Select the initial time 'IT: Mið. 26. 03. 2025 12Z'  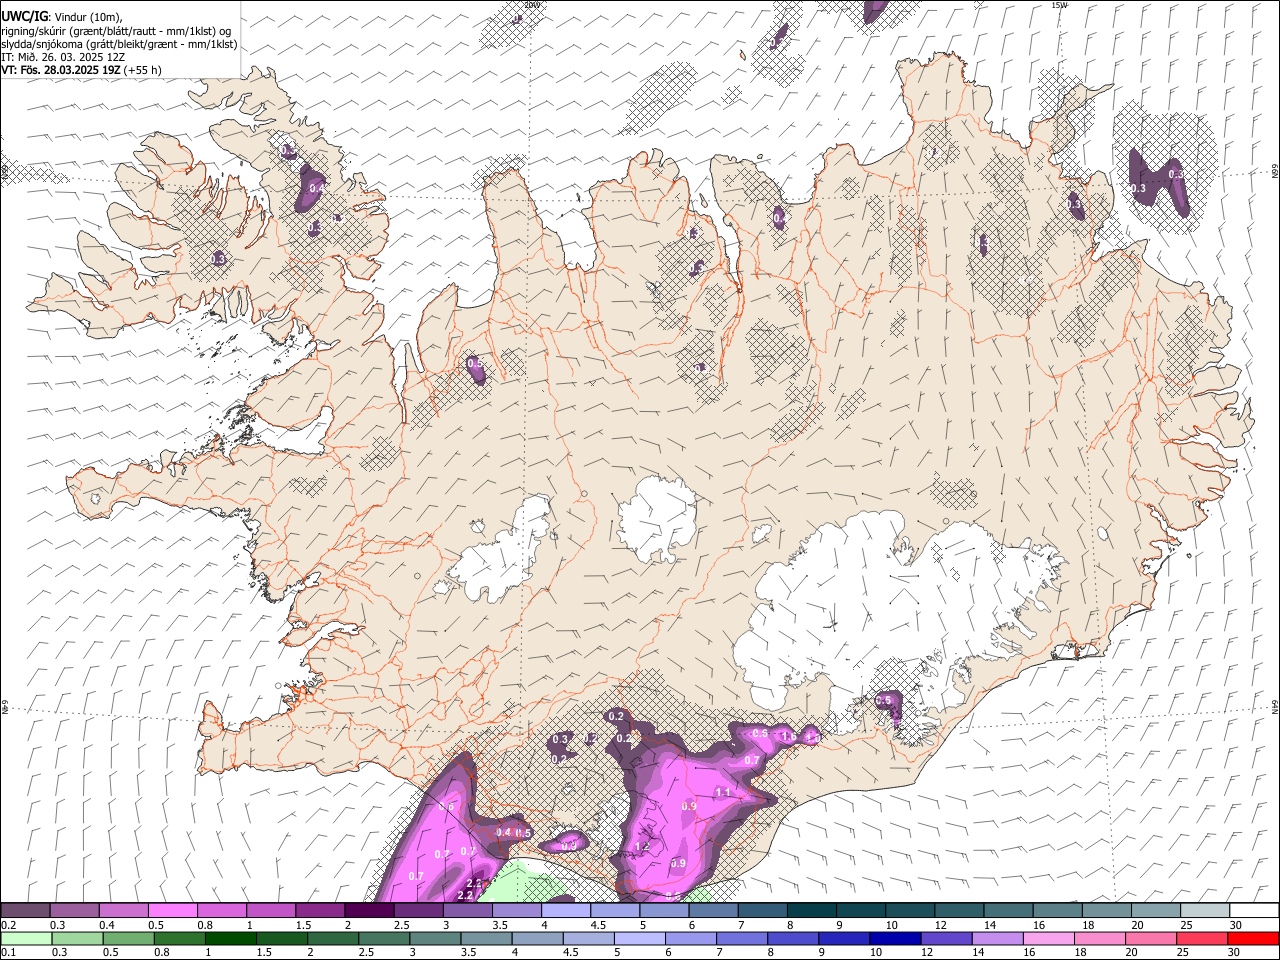63,57
